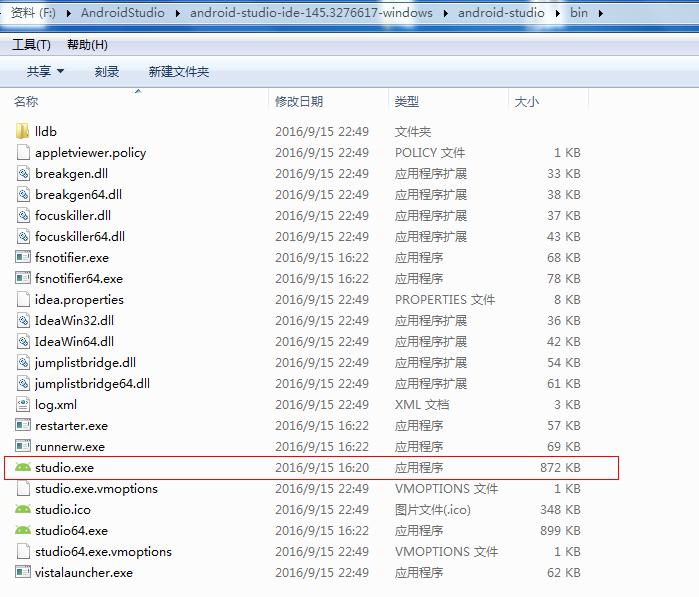The height and width of the screenshot is (597, 699).
Task: Click the IdeaWin64.dll icon
Action: (x=23, y=341)
